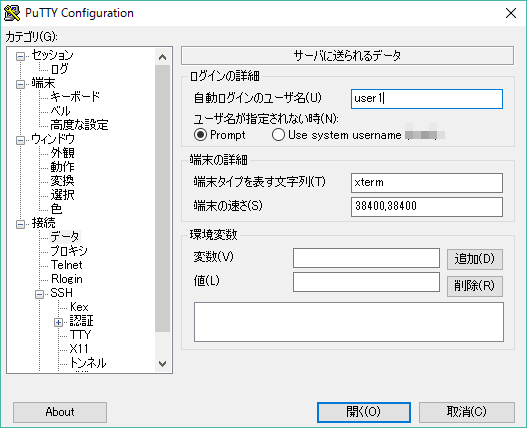This screenshot has height=428, width=527.
Task: Open the トンネル category
Action: (88, 363)
